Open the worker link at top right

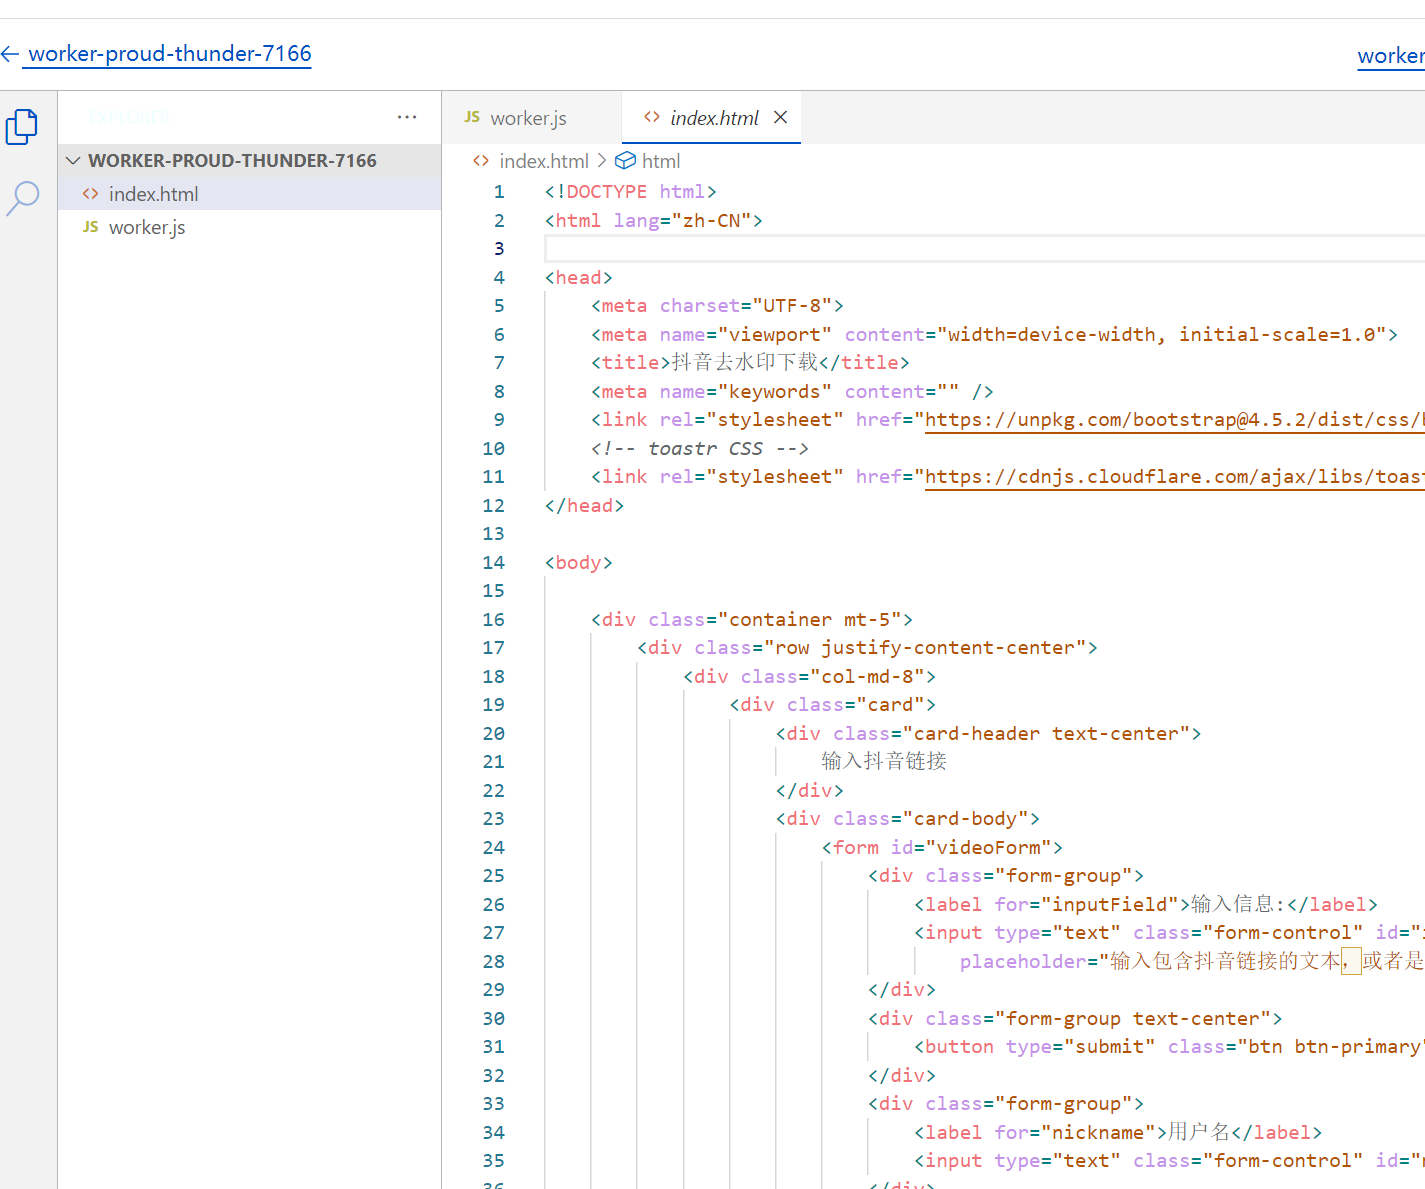[1391, 56]
